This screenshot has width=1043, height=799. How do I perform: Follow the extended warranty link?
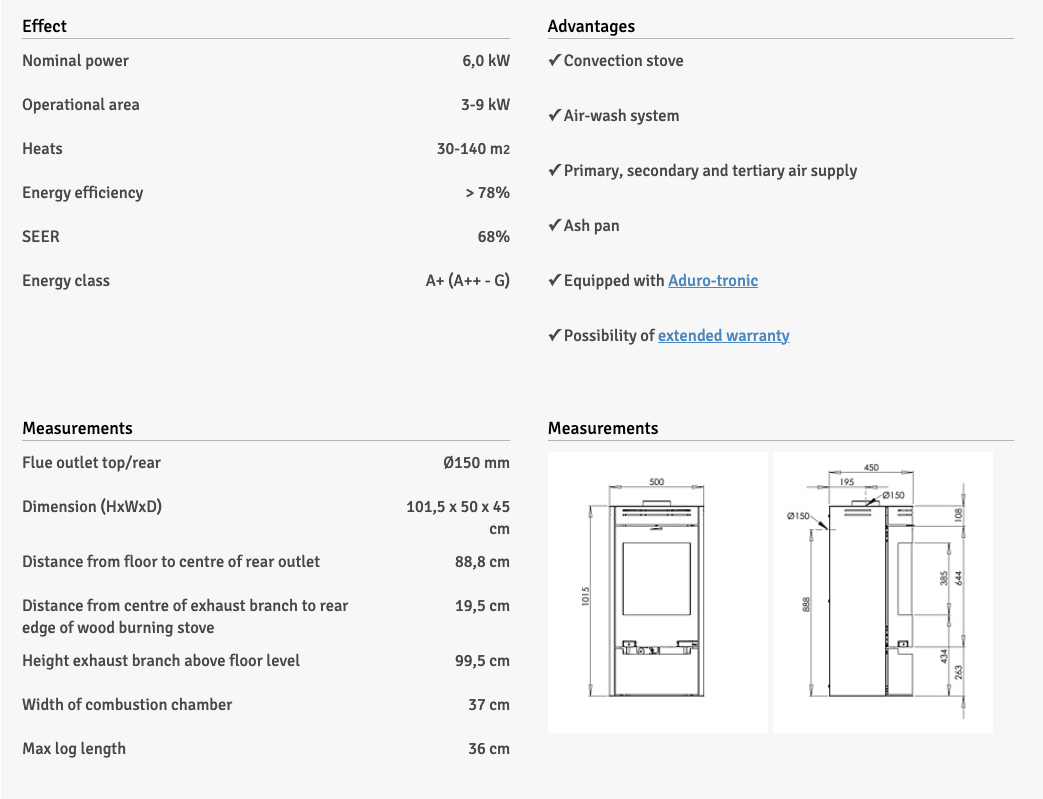[723, 336]
